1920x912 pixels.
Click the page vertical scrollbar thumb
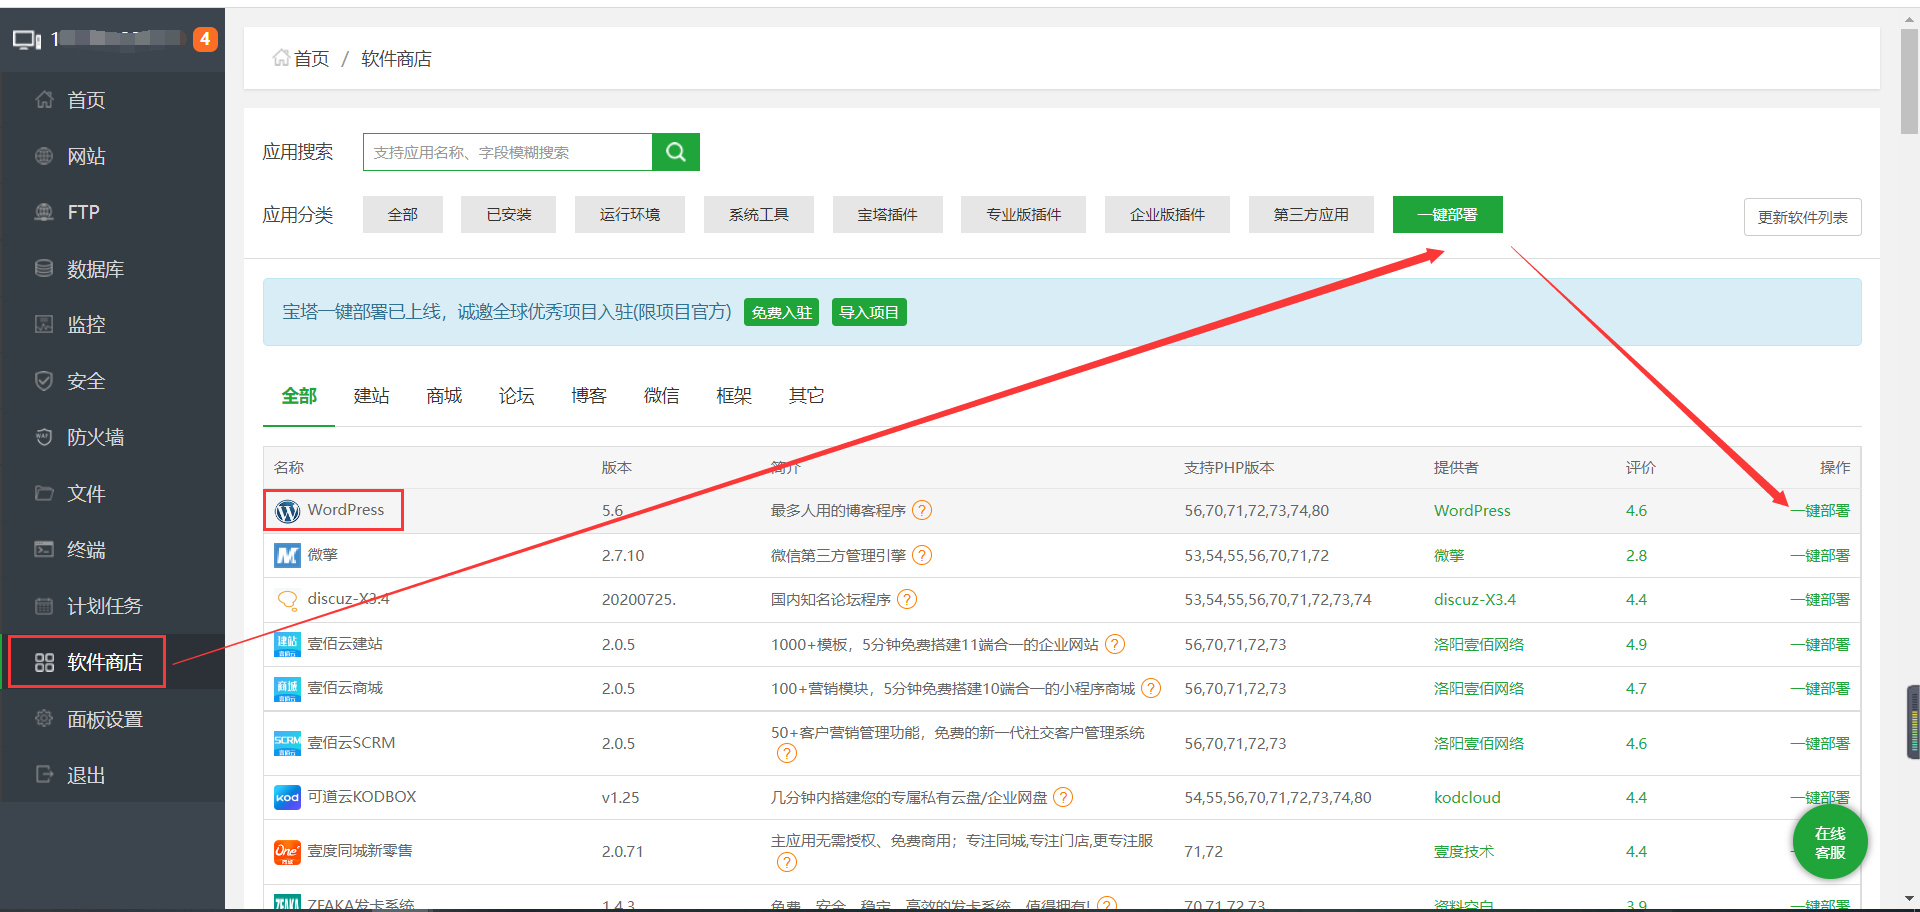coord(1909,80)
